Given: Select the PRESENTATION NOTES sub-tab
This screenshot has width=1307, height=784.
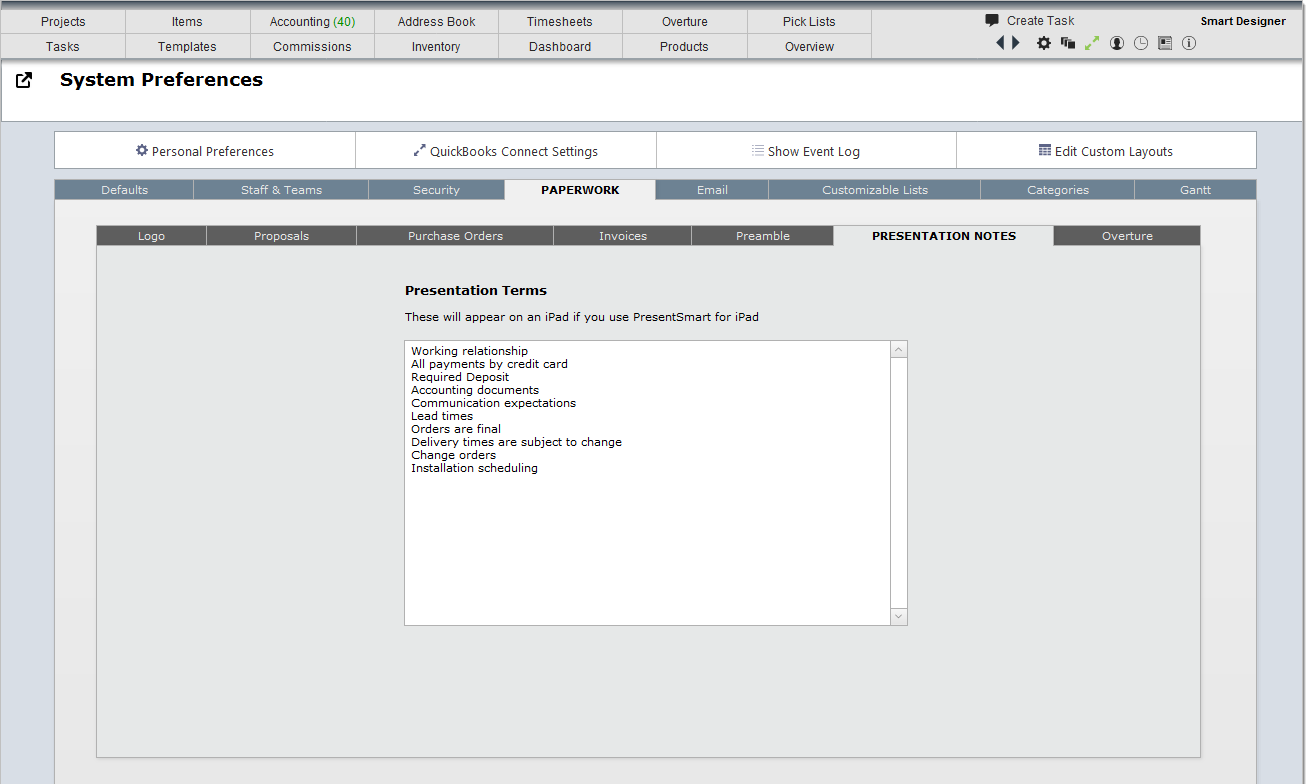Looking at the screenshot, I should [x=944, y=236].
